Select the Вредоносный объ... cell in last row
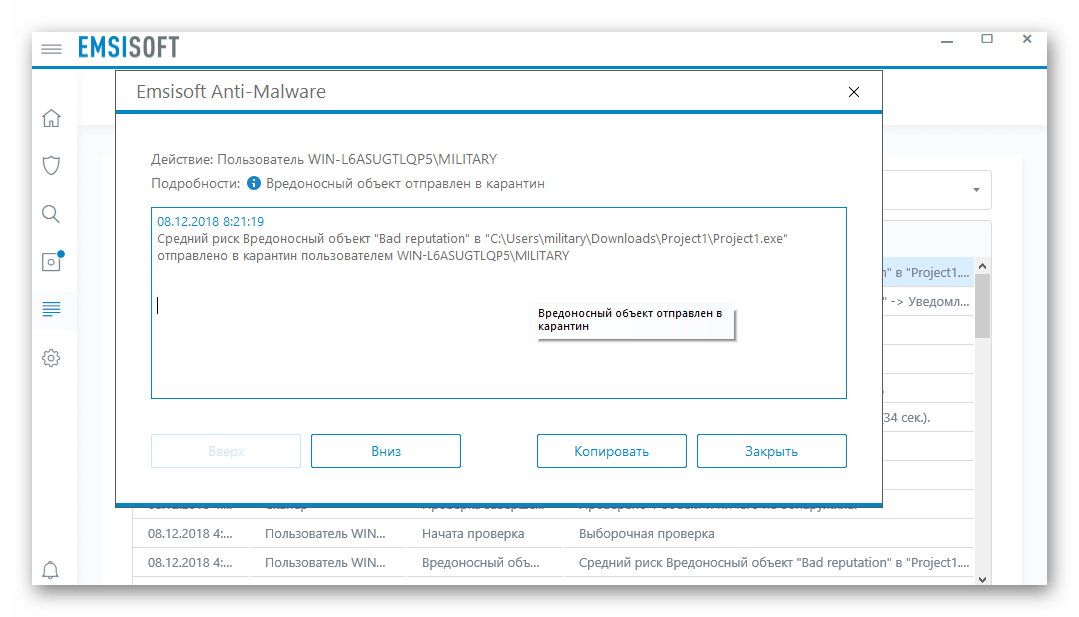This screenshot has width=1079, height=617. (x=480, y=563)
